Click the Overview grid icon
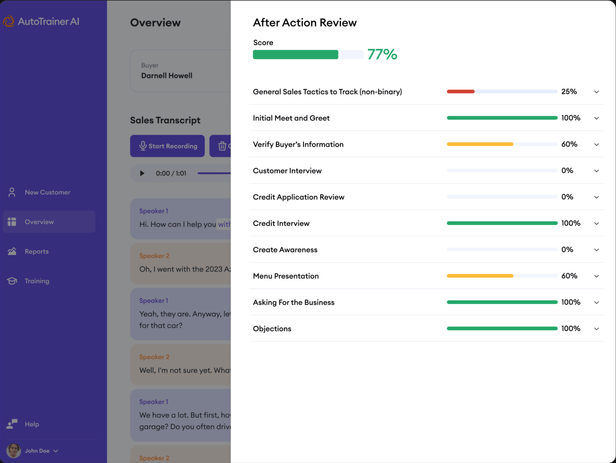This screenshot has height=463, width=616. (x=12, y=222)
